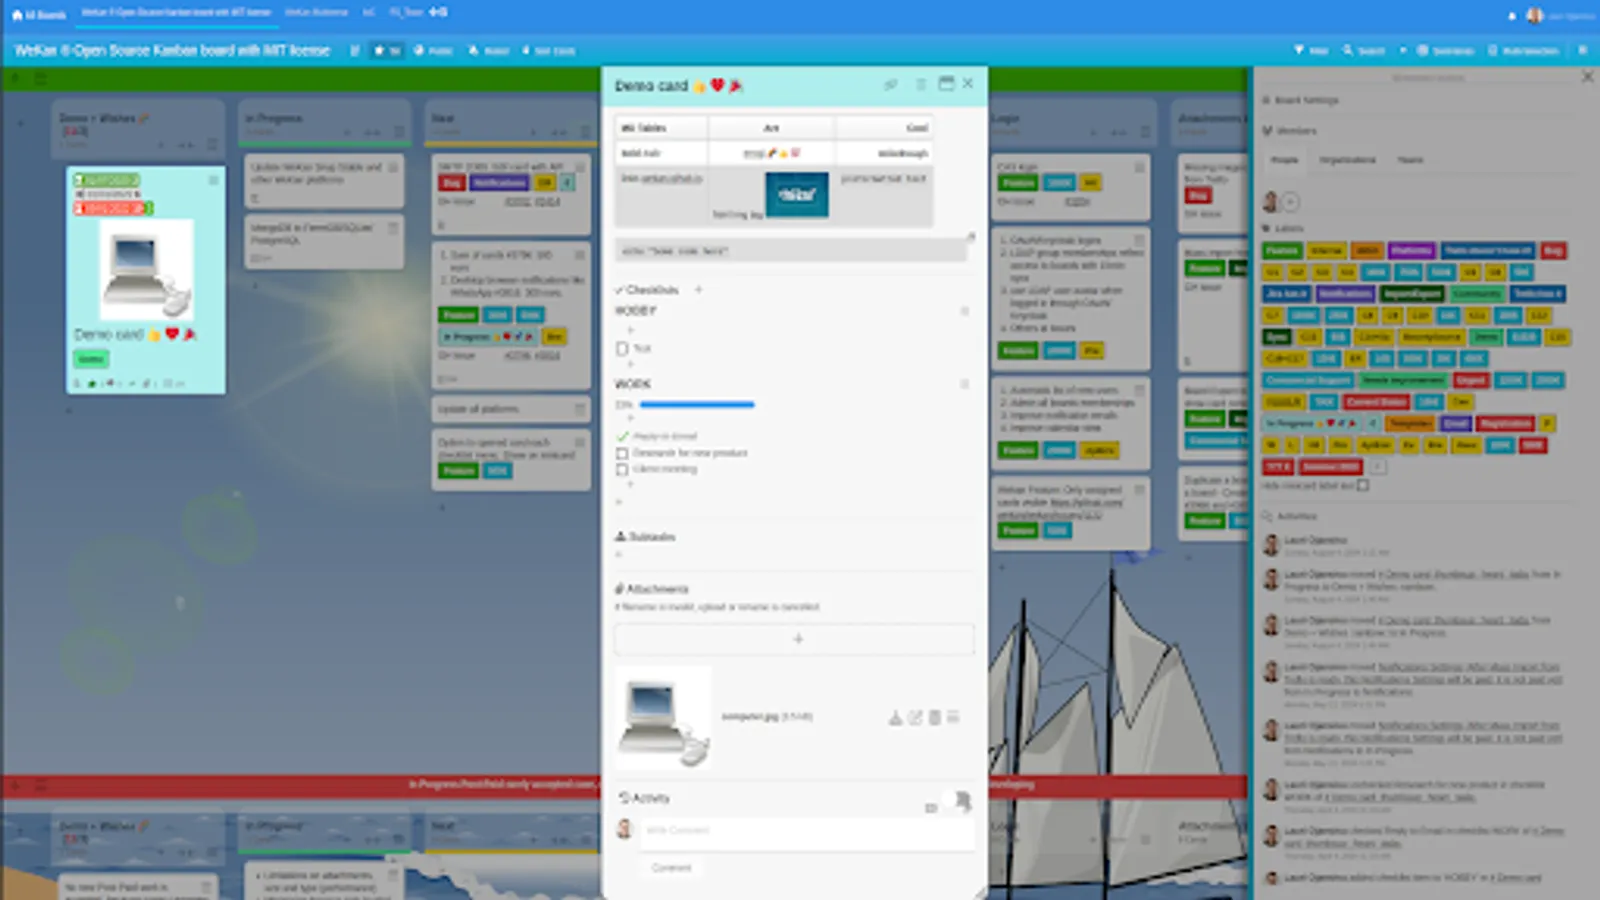The image size is (1600, 900).
Task: Open the Update all platforms card in Next list
Action: (511, 409)
